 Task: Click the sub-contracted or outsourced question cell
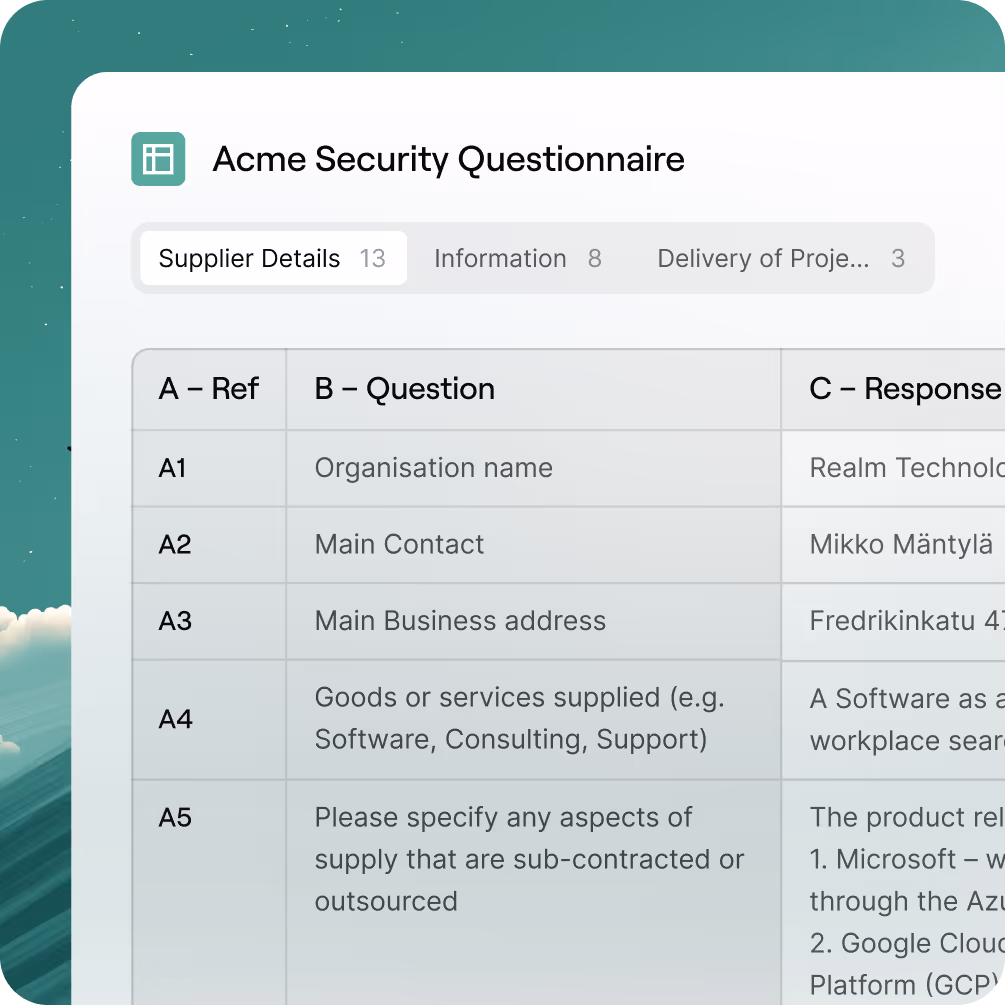[529, 859]
